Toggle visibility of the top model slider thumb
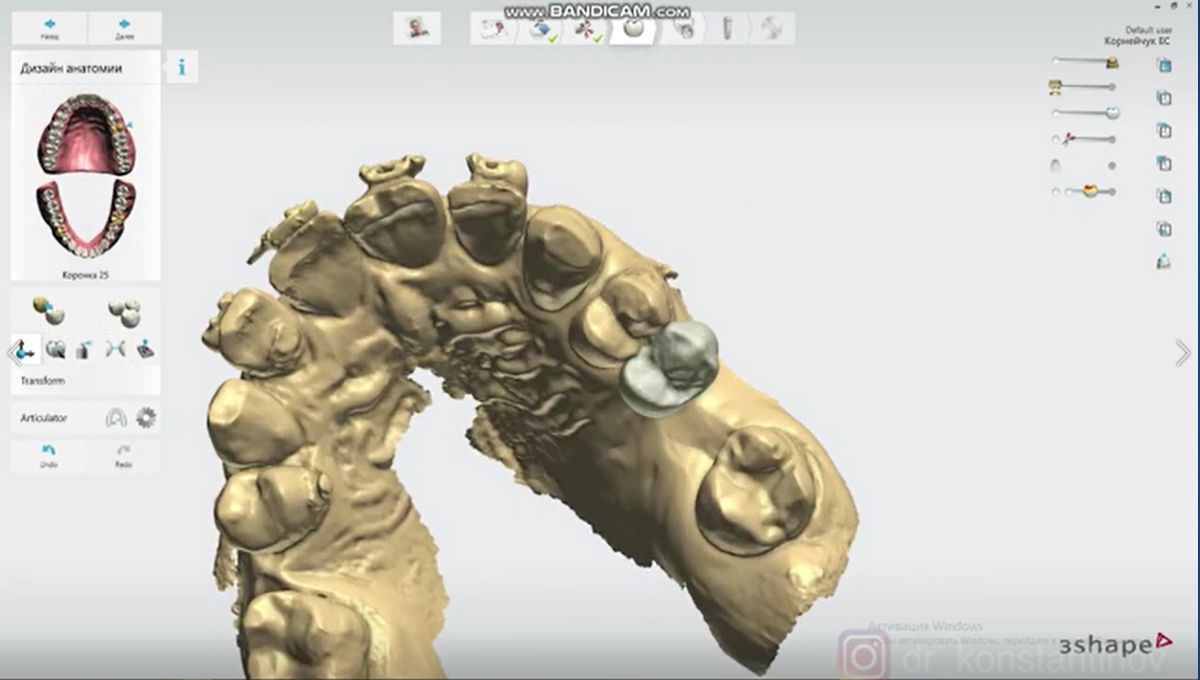Image resolution: width=1200 pixels, height=680 pixels. pyautogui.click(x=1112, y=61)
